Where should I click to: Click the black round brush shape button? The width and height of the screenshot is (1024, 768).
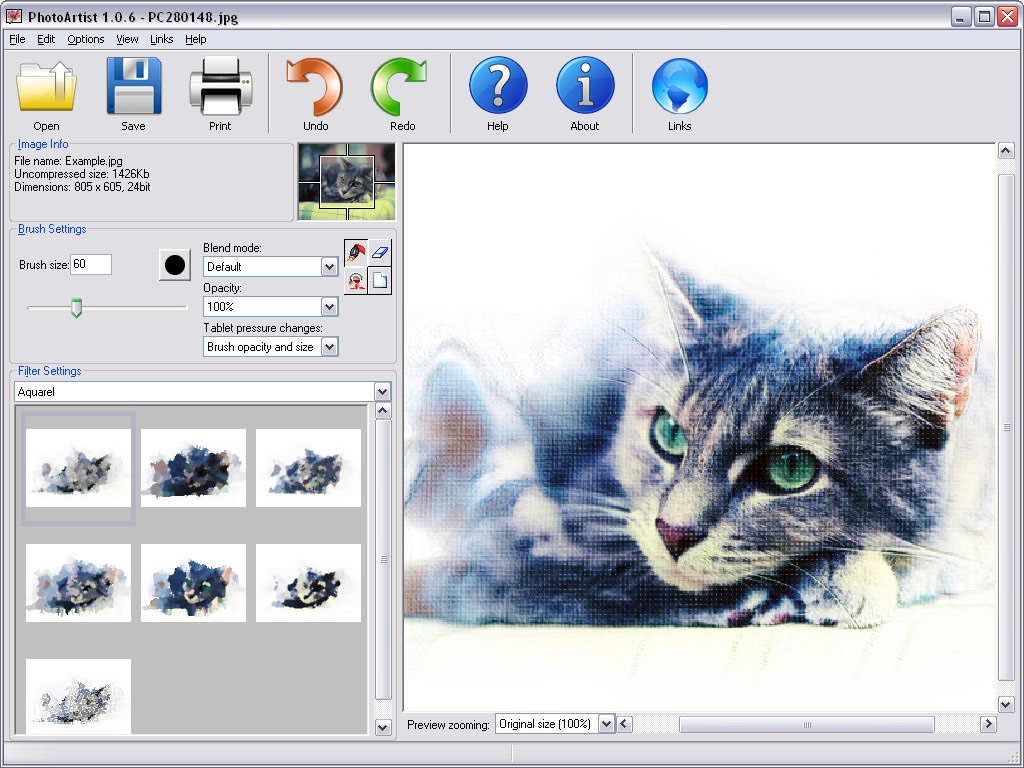[175, 265]
